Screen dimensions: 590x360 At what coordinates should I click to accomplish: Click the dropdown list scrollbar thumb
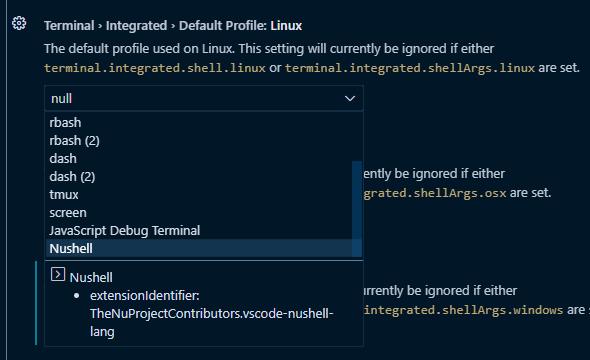click(x=357, y=209)
